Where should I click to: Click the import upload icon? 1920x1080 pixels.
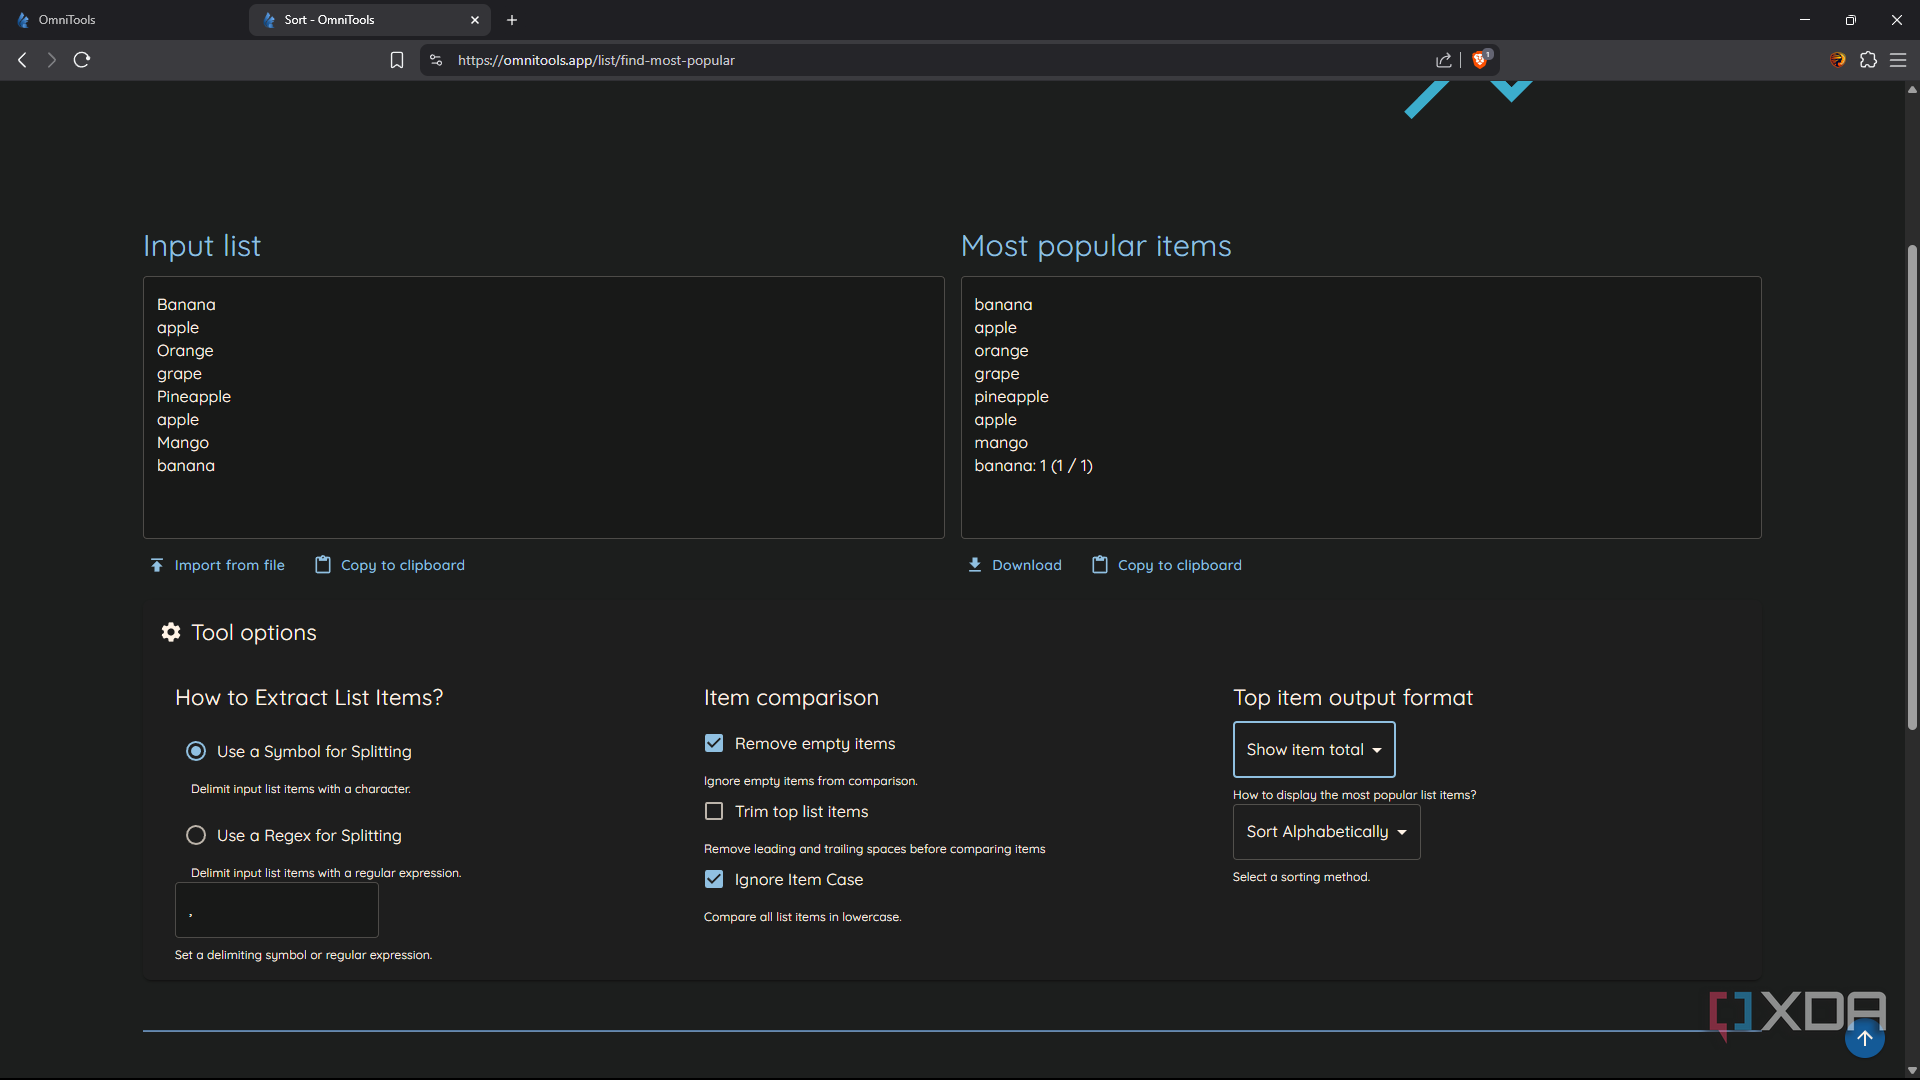[157, 565]
